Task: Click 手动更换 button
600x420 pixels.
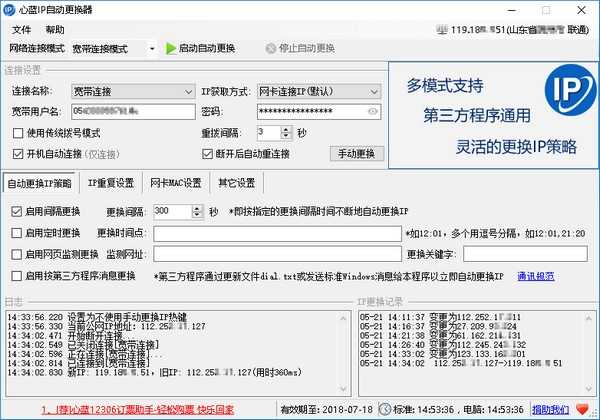Action: (357, 154)
